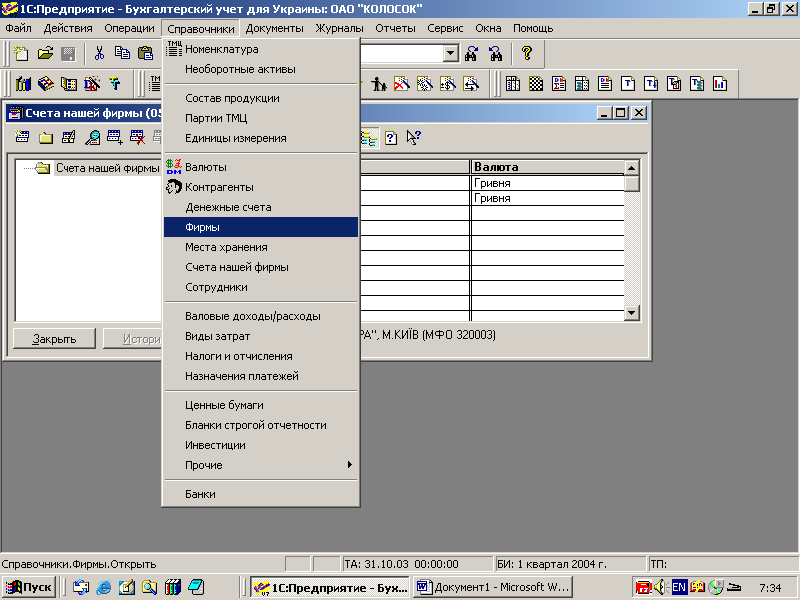800x600 pixels.
Task: Click the document question mark description icon
Action: (x=391, y=138)
